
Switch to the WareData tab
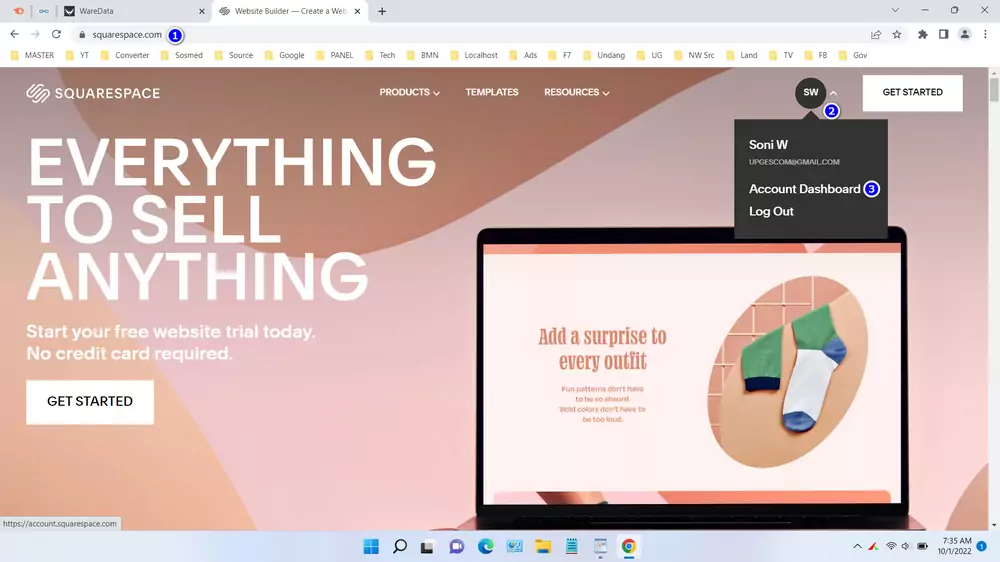[x=135, y=11]
